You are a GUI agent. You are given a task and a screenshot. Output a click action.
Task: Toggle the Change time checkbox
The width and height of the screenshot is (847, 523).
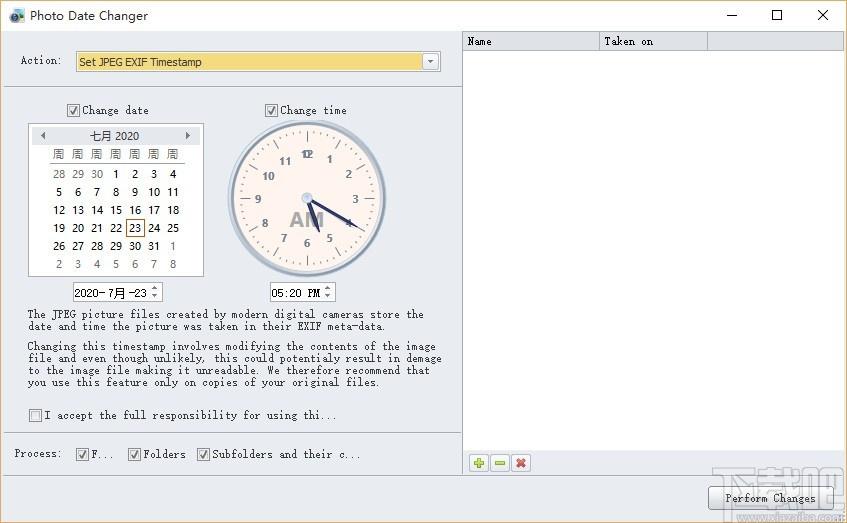tap(271, 111)
